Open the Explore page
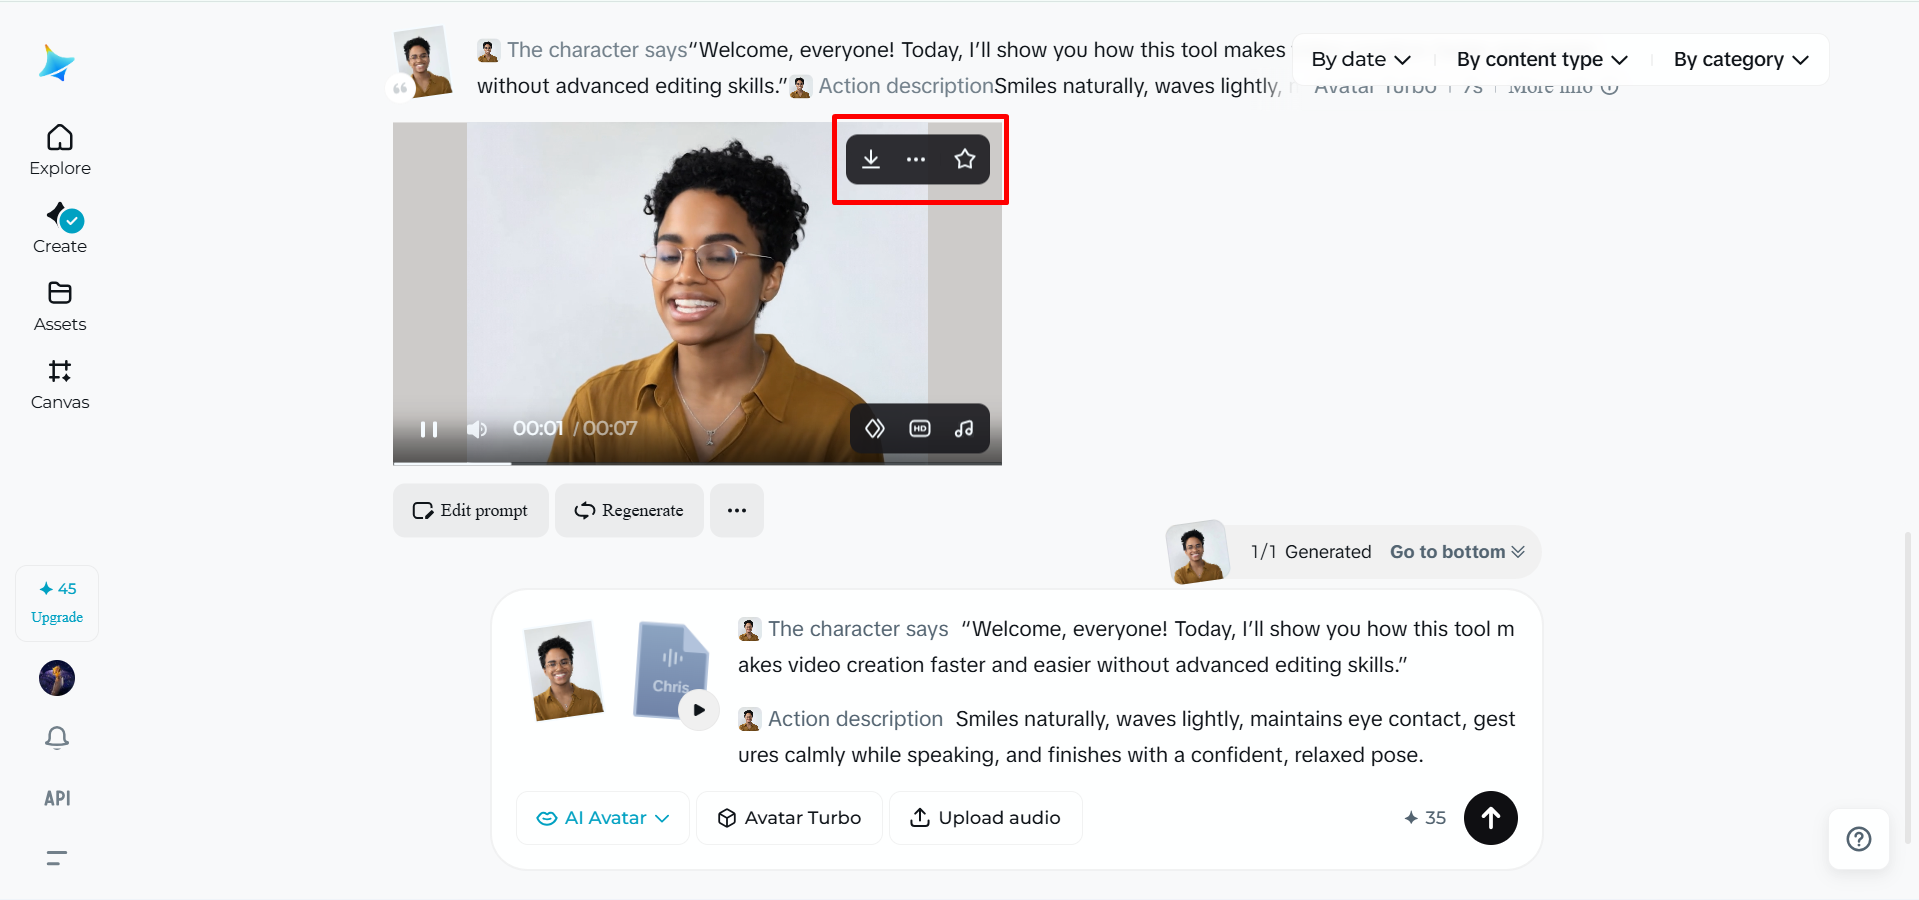The image size is (1919, 900). 60,150
